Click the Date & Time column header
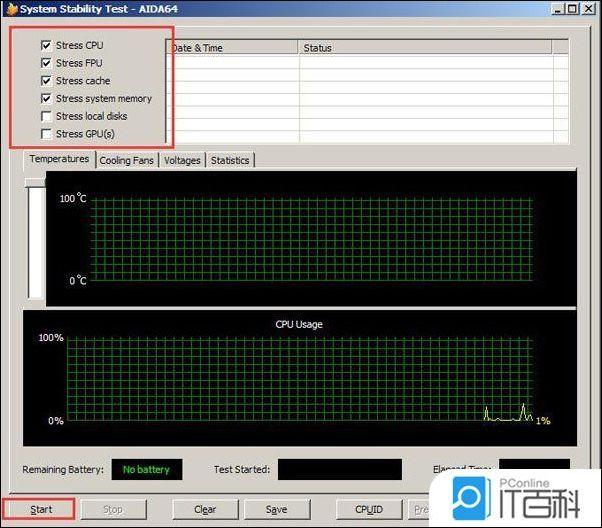The width and height of the screenshot is (602, 528). pyautogui.click(x=232, y=48)
